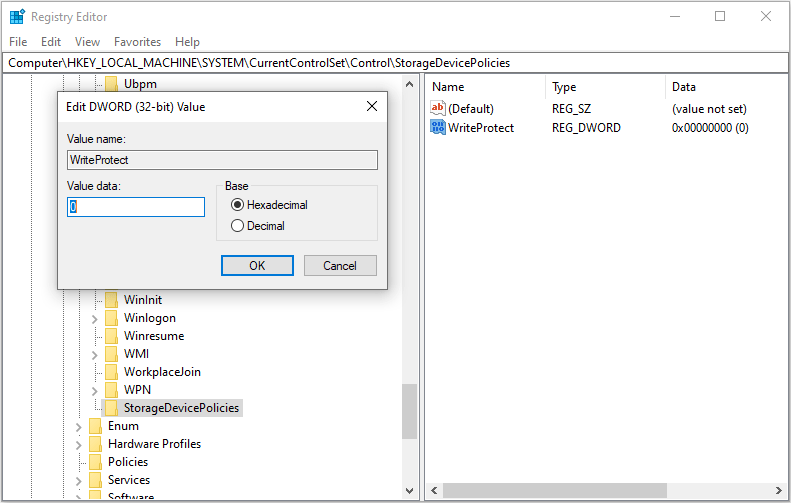
Task: Click the WinInit folder icon
Action: point(111,300)
